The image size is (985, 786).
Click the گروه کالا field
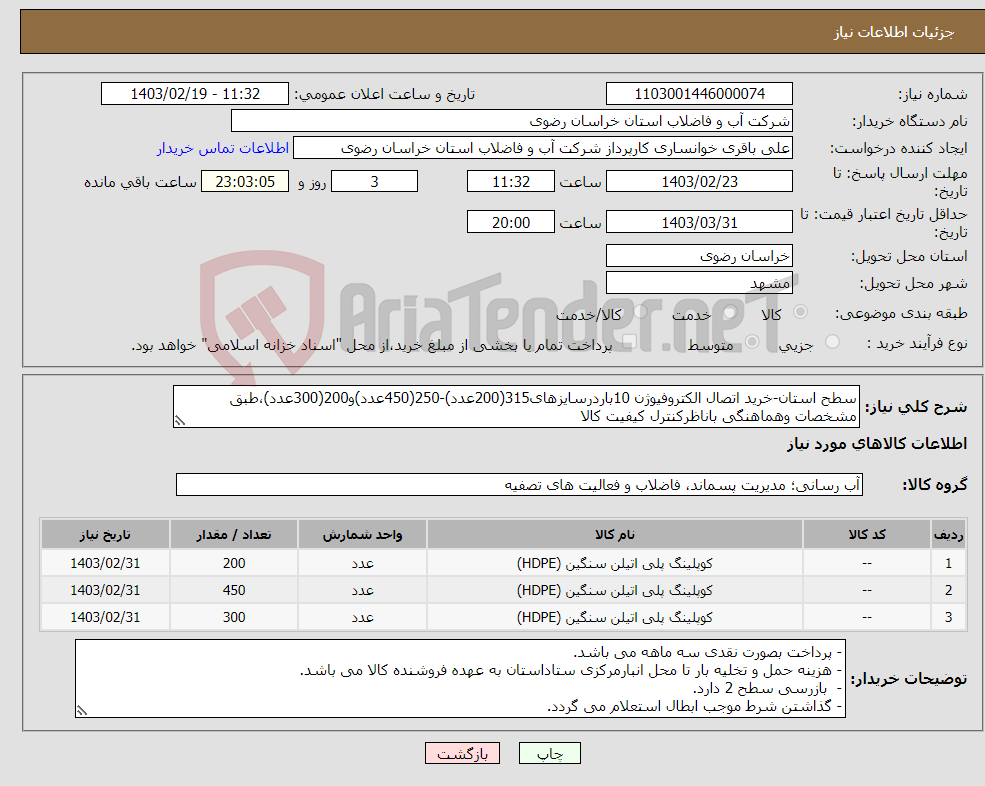click(x=520, y=485)
